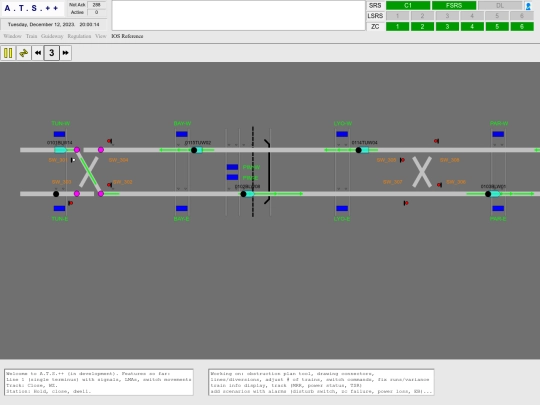Click the SW_303 switch label

coord(61,182)
